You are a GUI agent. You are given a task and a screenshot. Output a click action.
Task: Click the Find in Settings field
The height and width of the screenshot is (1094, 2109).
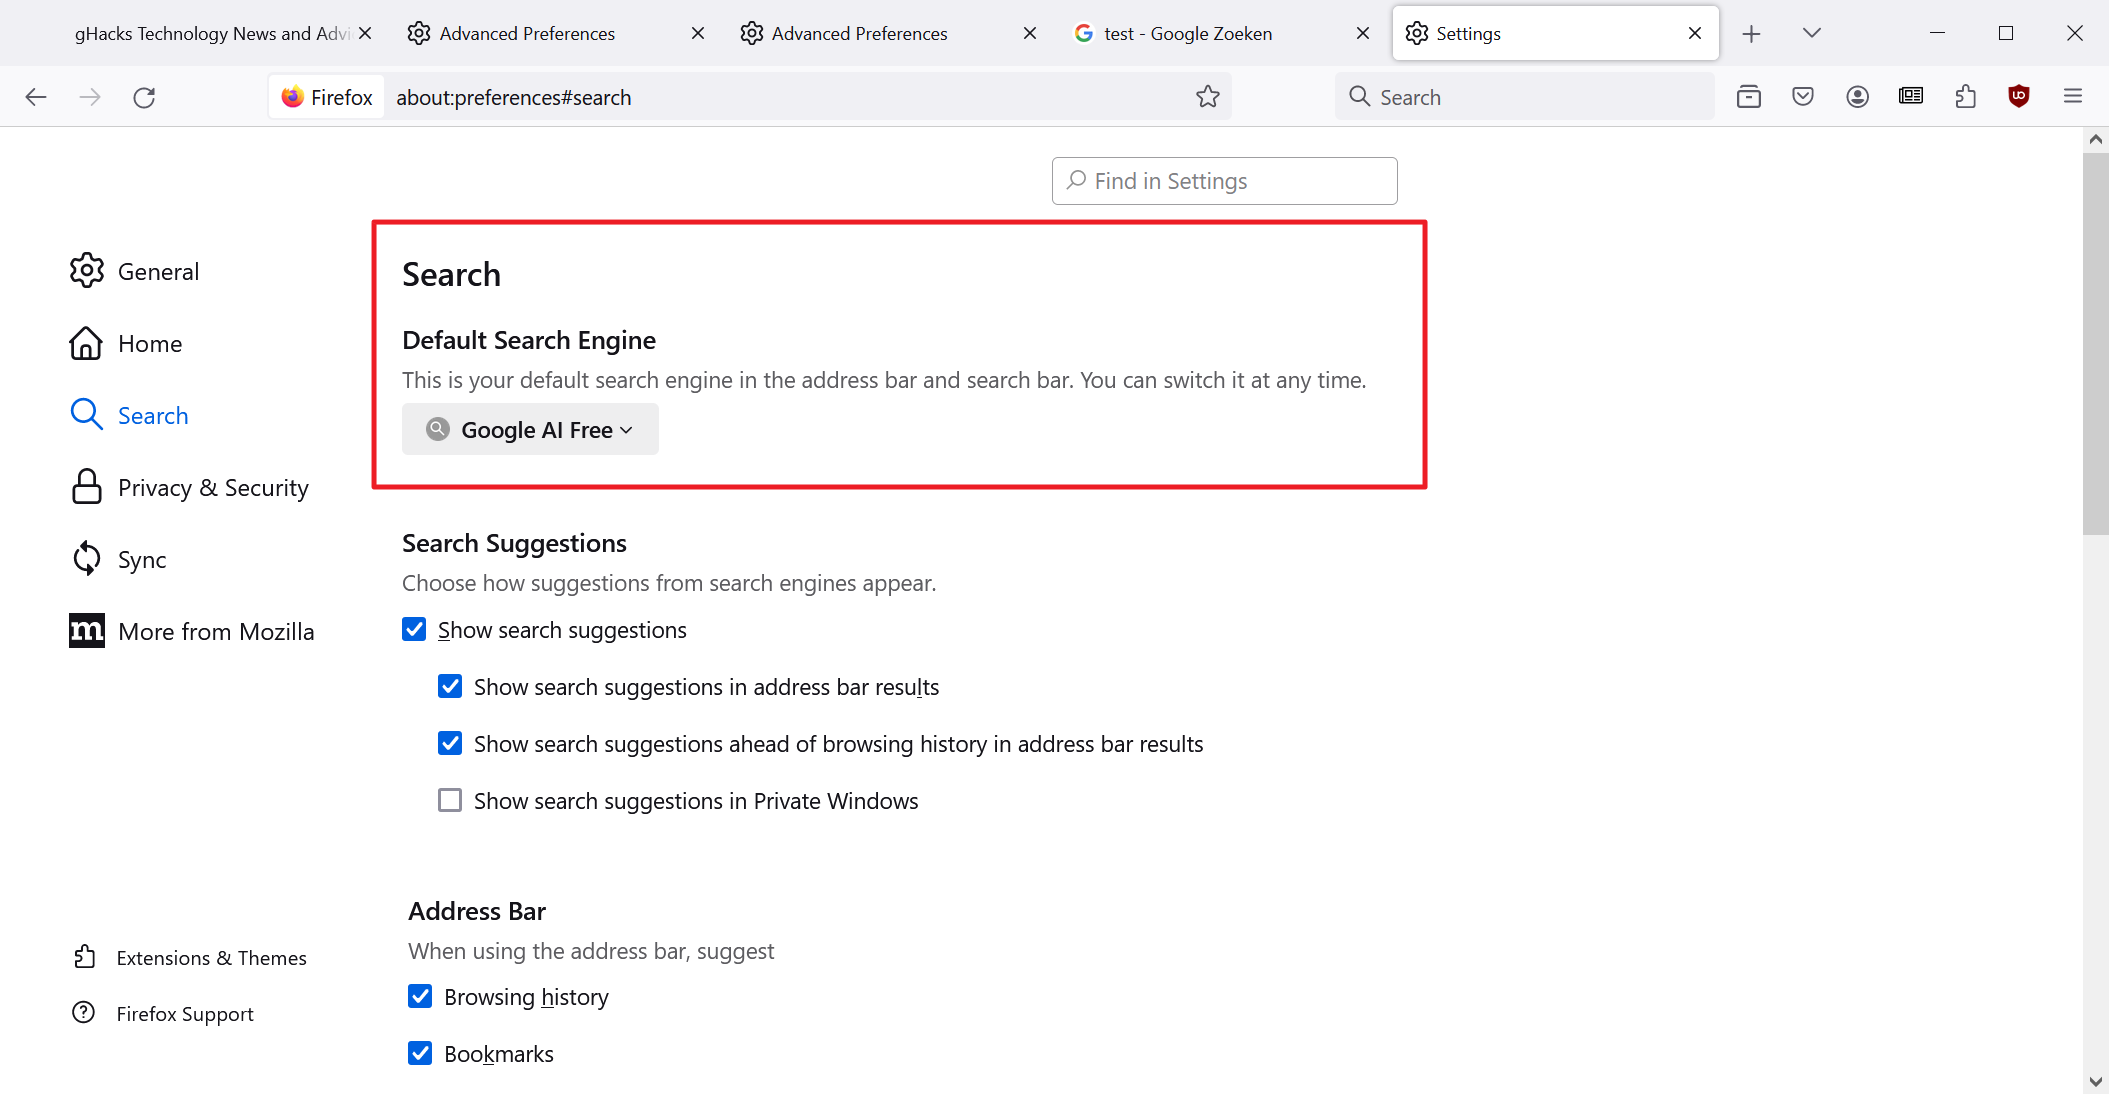[1224, 181]
